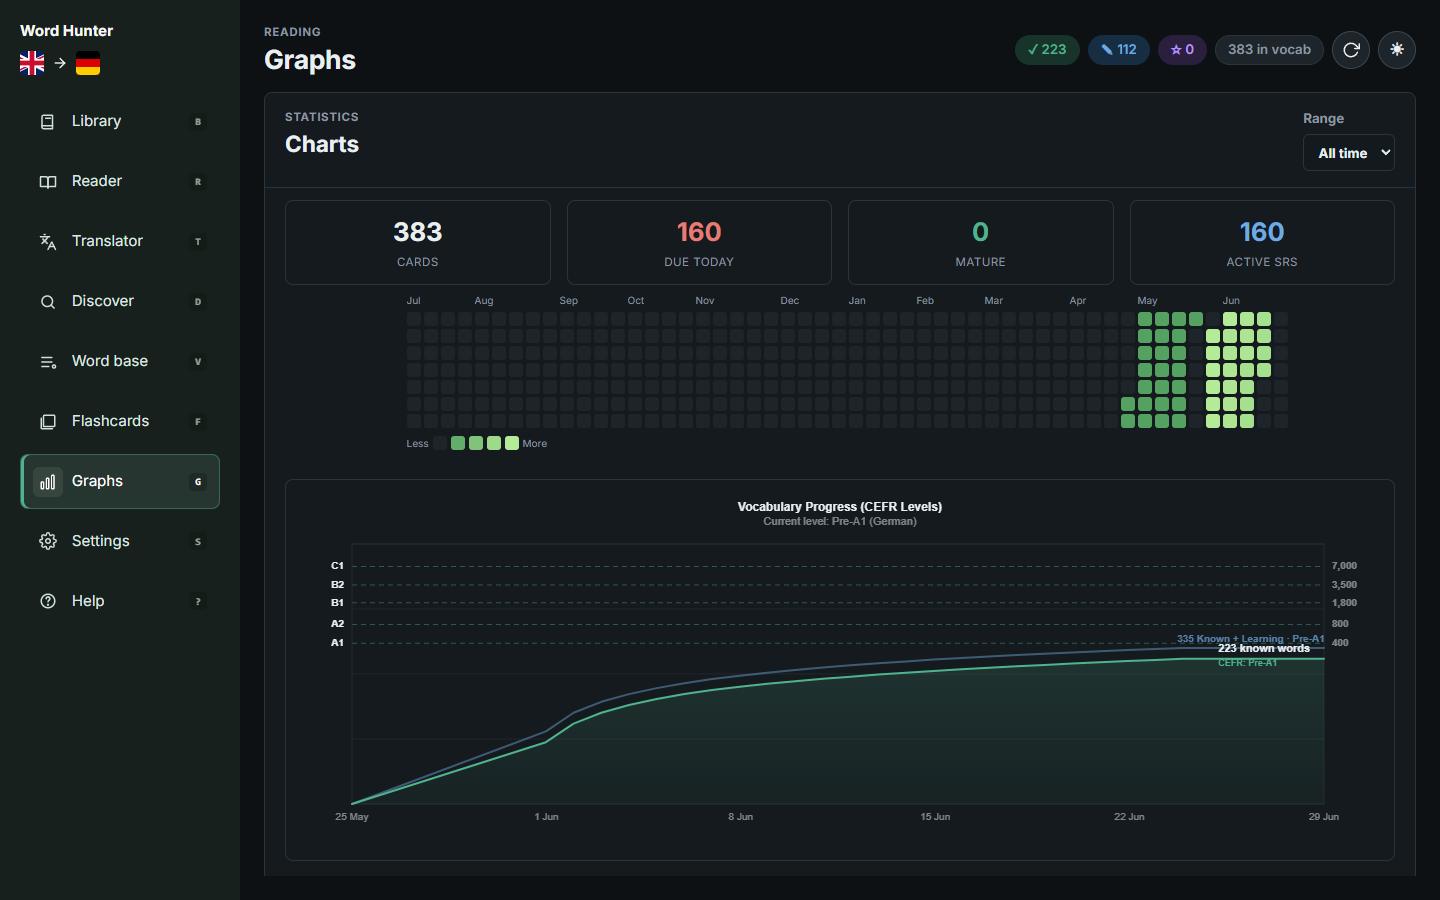Click the lightest green swatch before More
Screen dimensions: 1440x900
pos(512,443)
